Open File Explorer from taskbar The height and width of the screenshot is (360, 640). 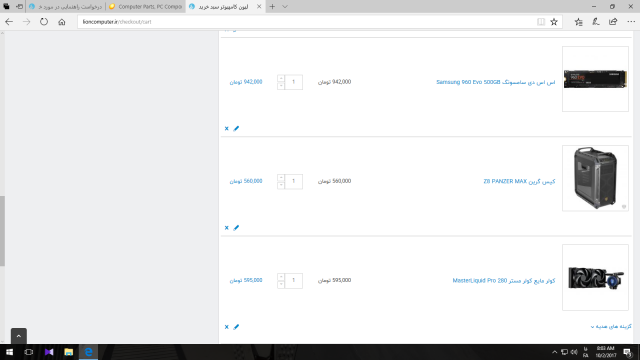tap(69, 352)
